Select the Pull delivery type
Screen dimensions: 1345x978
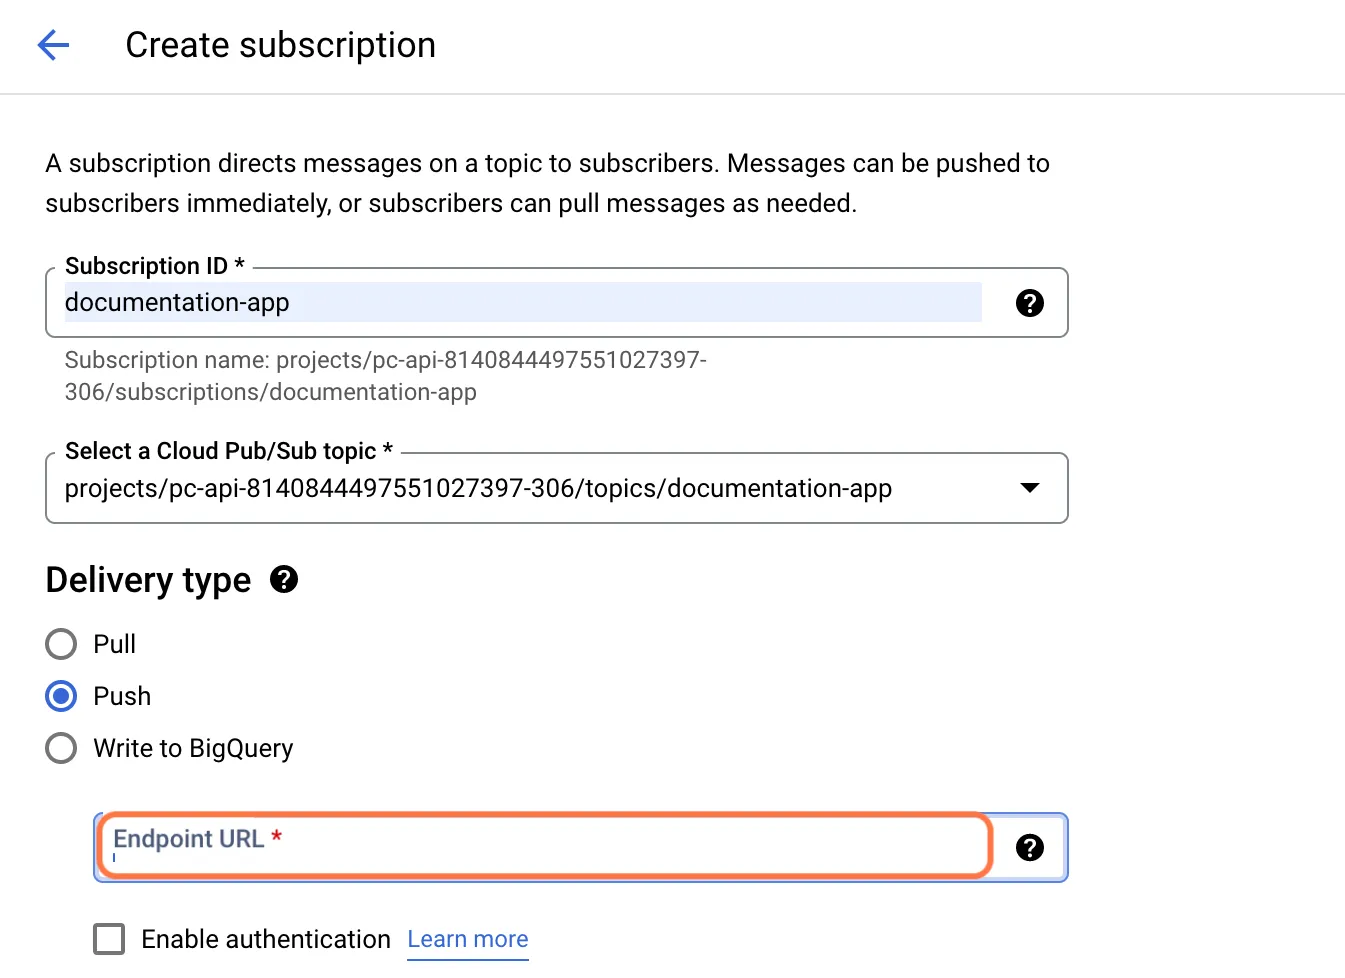click(61, 644)
